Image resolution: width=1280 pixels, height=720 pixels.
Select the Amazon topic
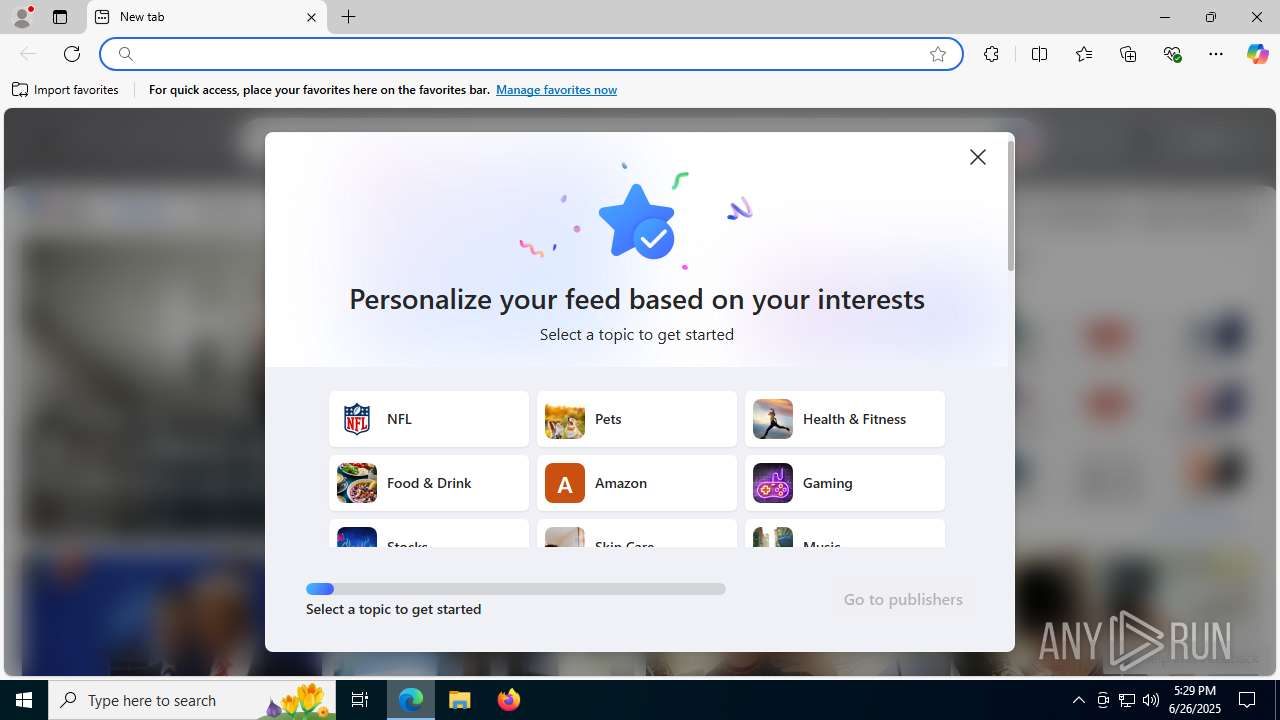coord(637,483)
